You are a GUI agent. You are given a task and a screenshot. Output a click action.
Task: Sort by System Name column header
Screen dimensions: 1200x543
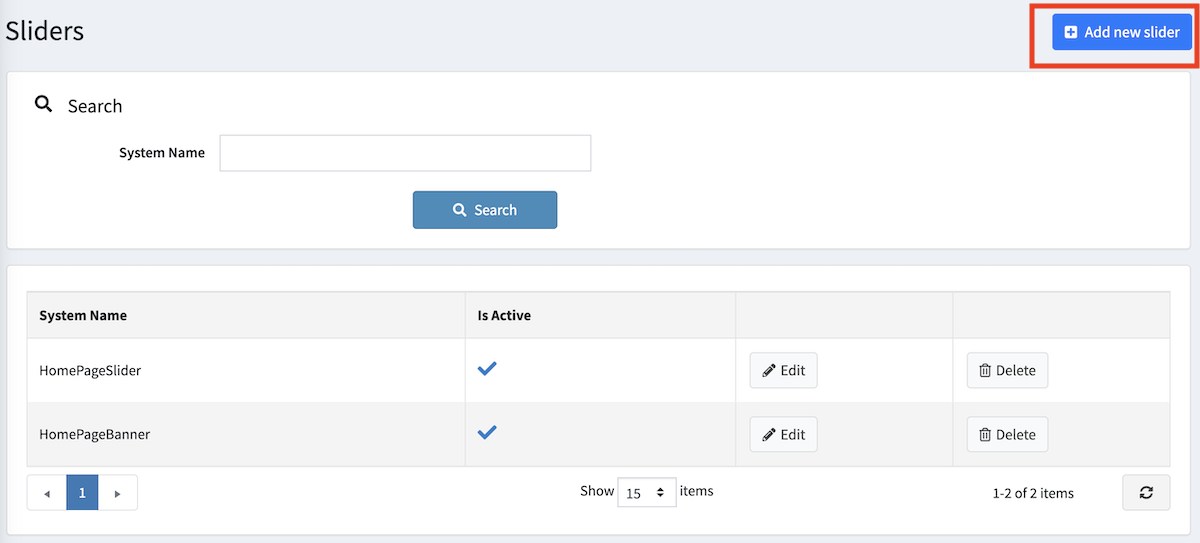click(x=83, y=315)
